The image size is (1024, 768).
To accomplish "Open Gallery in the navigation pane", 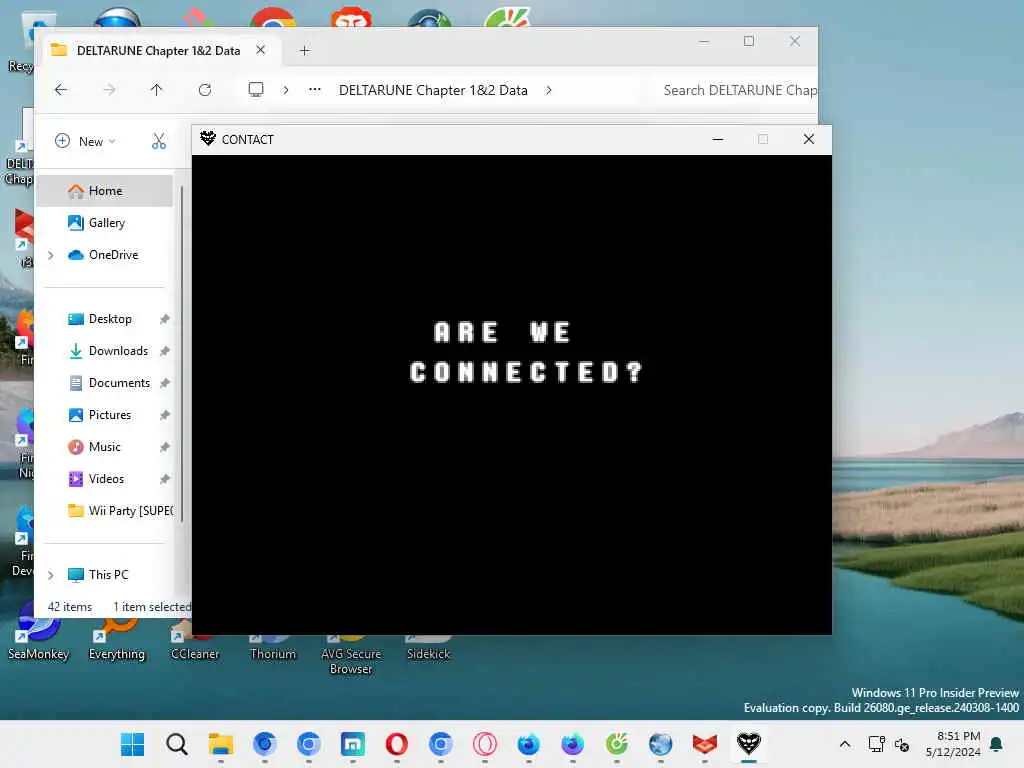I will click(x=105, y=223).
